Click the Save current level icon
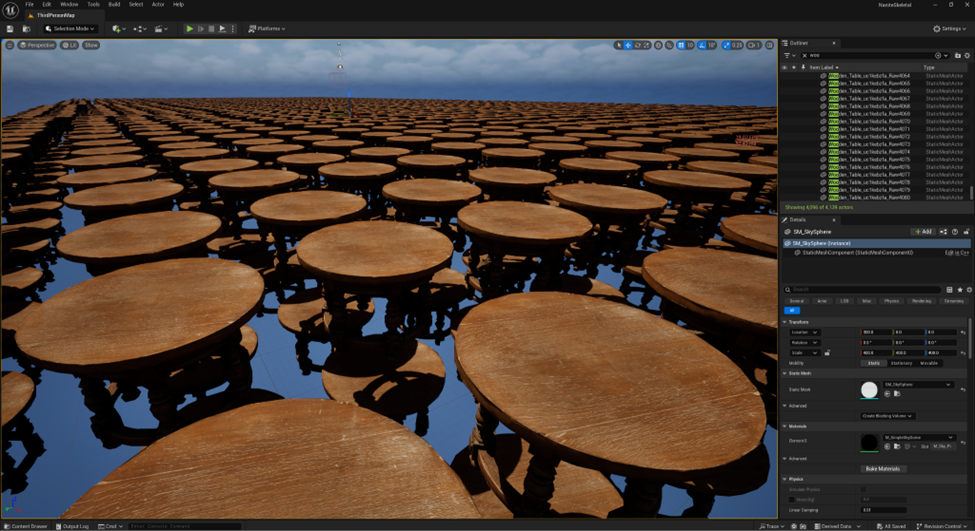Viewport: 975px width, 531px height. point(9,29)
